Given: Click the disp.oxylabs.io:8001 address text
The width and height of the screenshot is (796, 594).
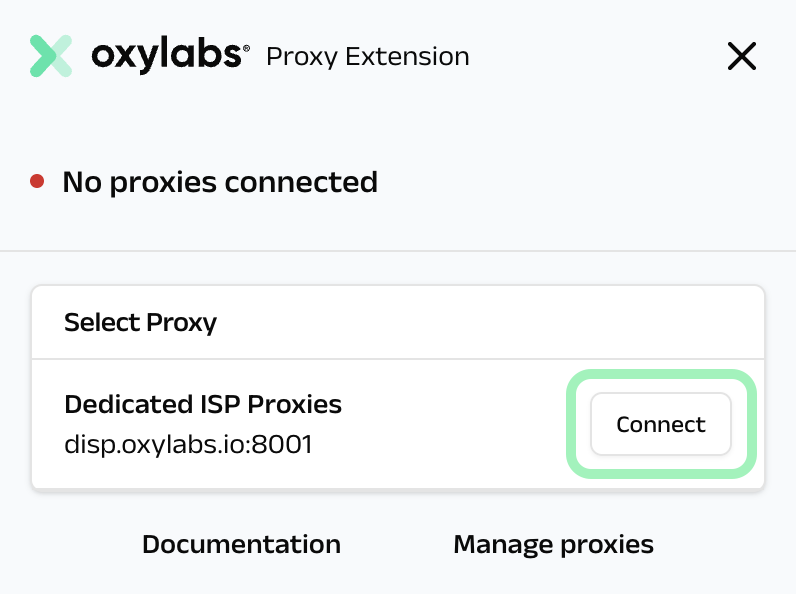Looking at the screenshot, I should (188, 444).
